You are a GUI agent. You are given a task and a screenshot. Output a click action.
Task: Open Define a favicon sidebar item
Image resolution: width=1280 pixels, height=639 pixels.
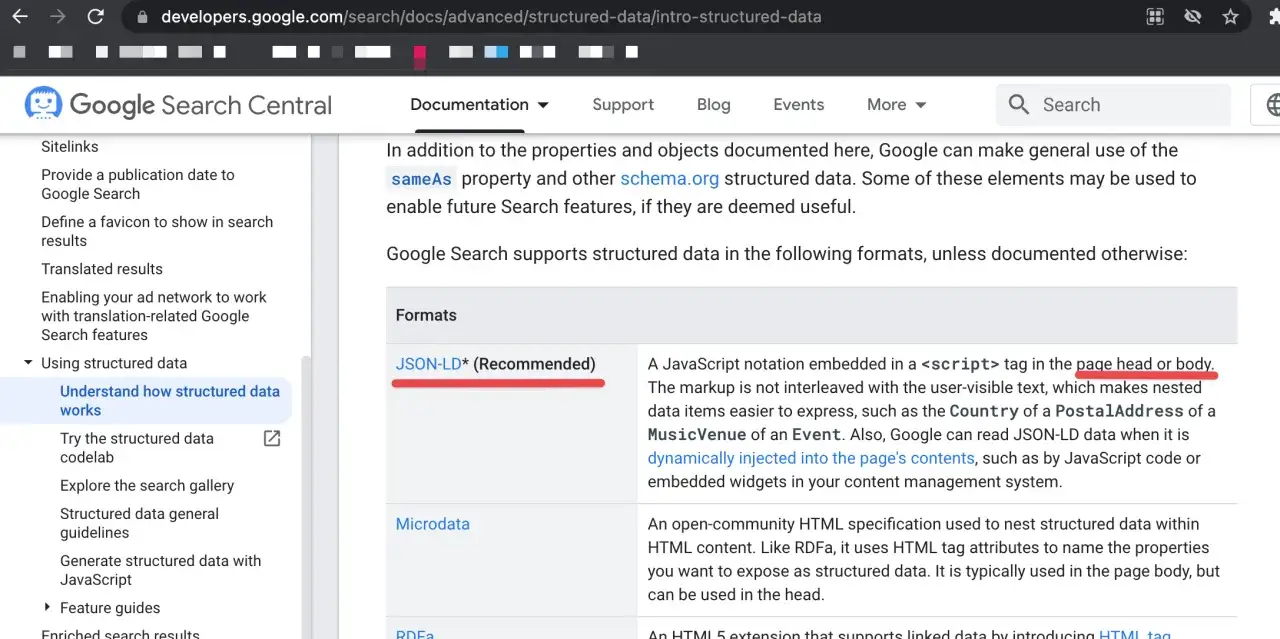pyautogui.click(x=157, y=231)
